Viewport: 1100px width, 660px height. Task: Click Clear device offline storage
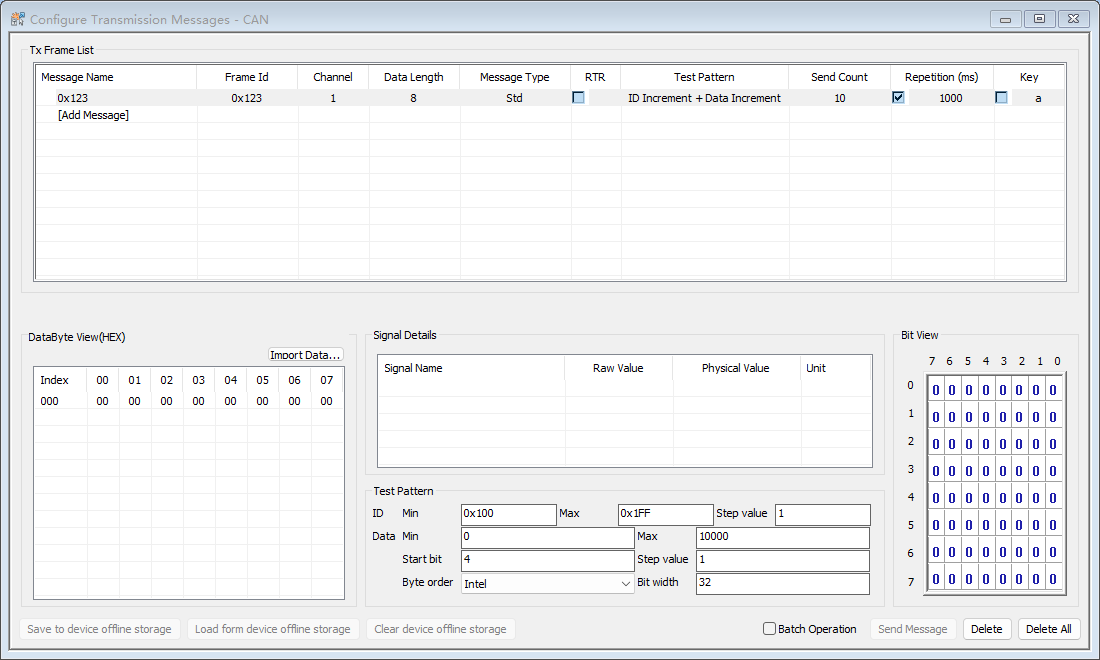click(441, 629)
